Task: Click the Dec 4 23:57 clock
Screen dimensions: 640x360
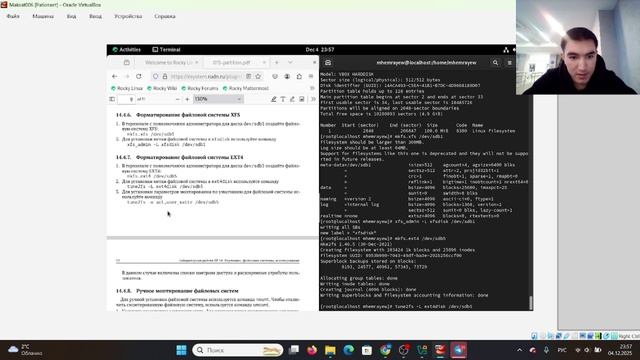Action: (x=320, y=49)
